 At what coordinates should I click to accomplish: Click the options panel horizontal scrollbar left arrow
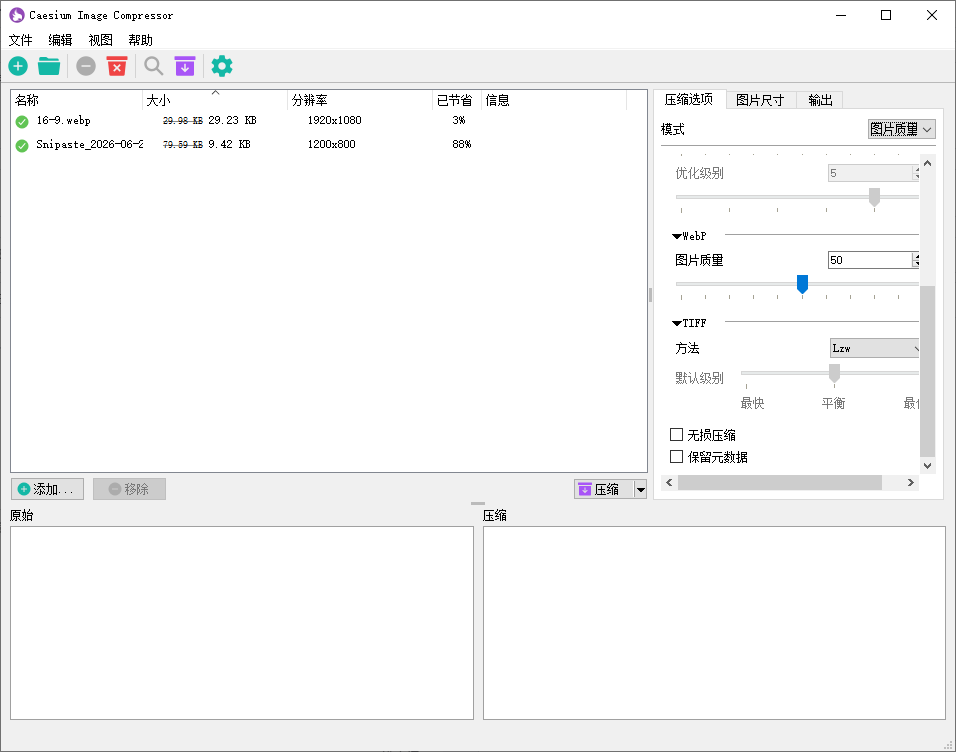click(669, 482)
